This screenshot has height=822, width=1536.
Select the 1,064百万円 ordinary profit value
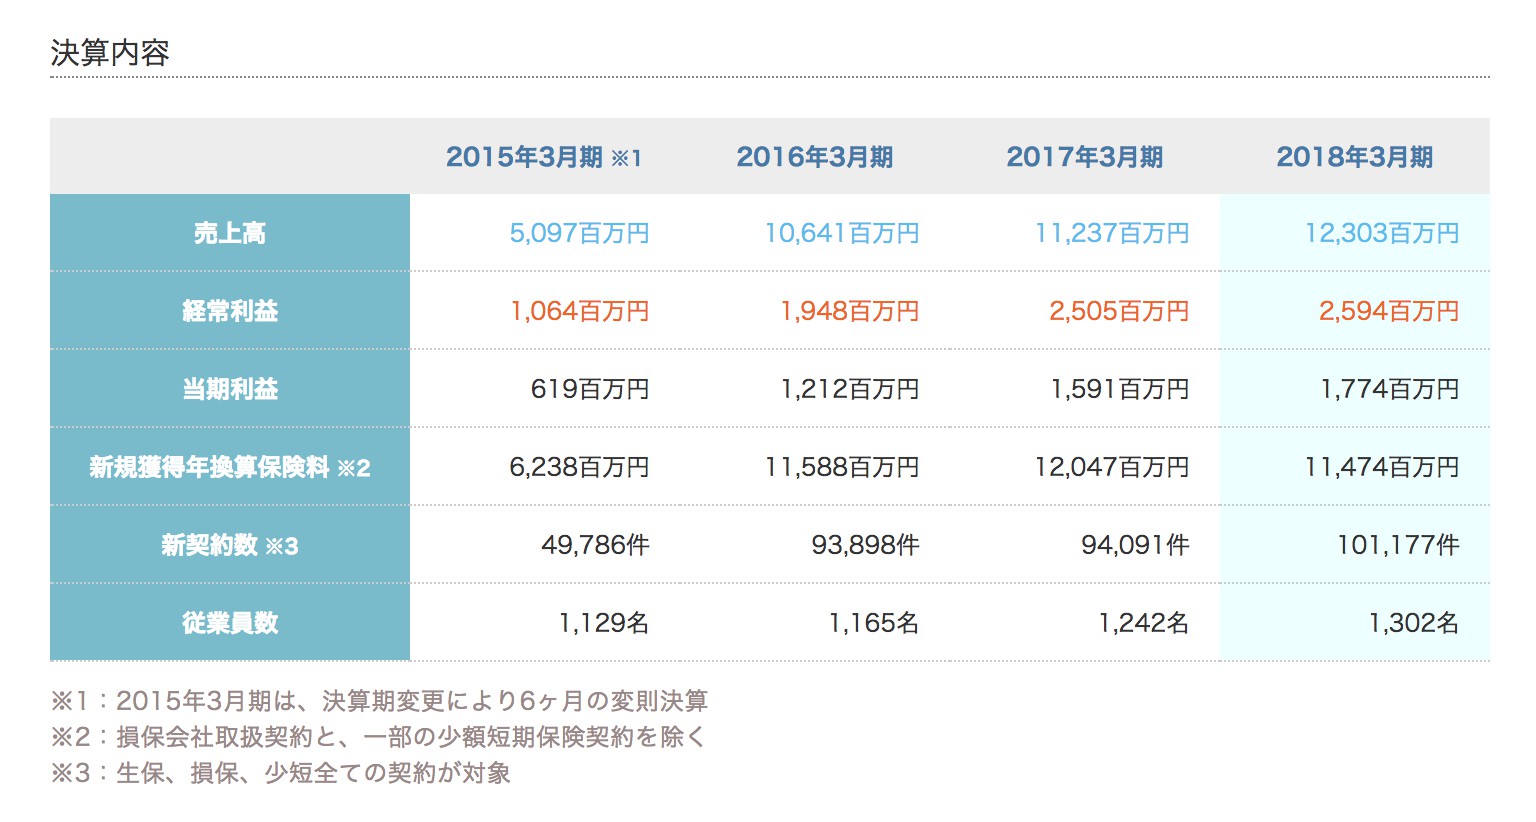579,311
